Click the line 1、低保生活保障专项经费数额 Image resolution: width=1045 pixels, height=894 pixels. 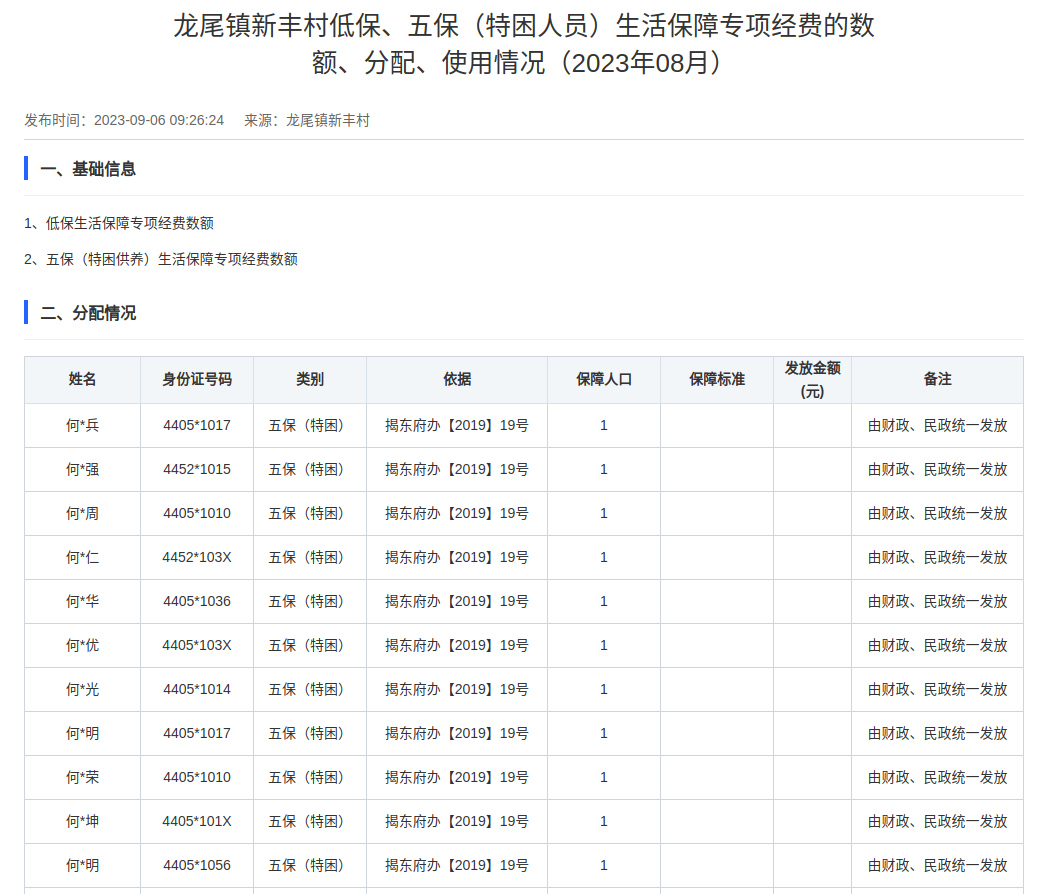119,223
